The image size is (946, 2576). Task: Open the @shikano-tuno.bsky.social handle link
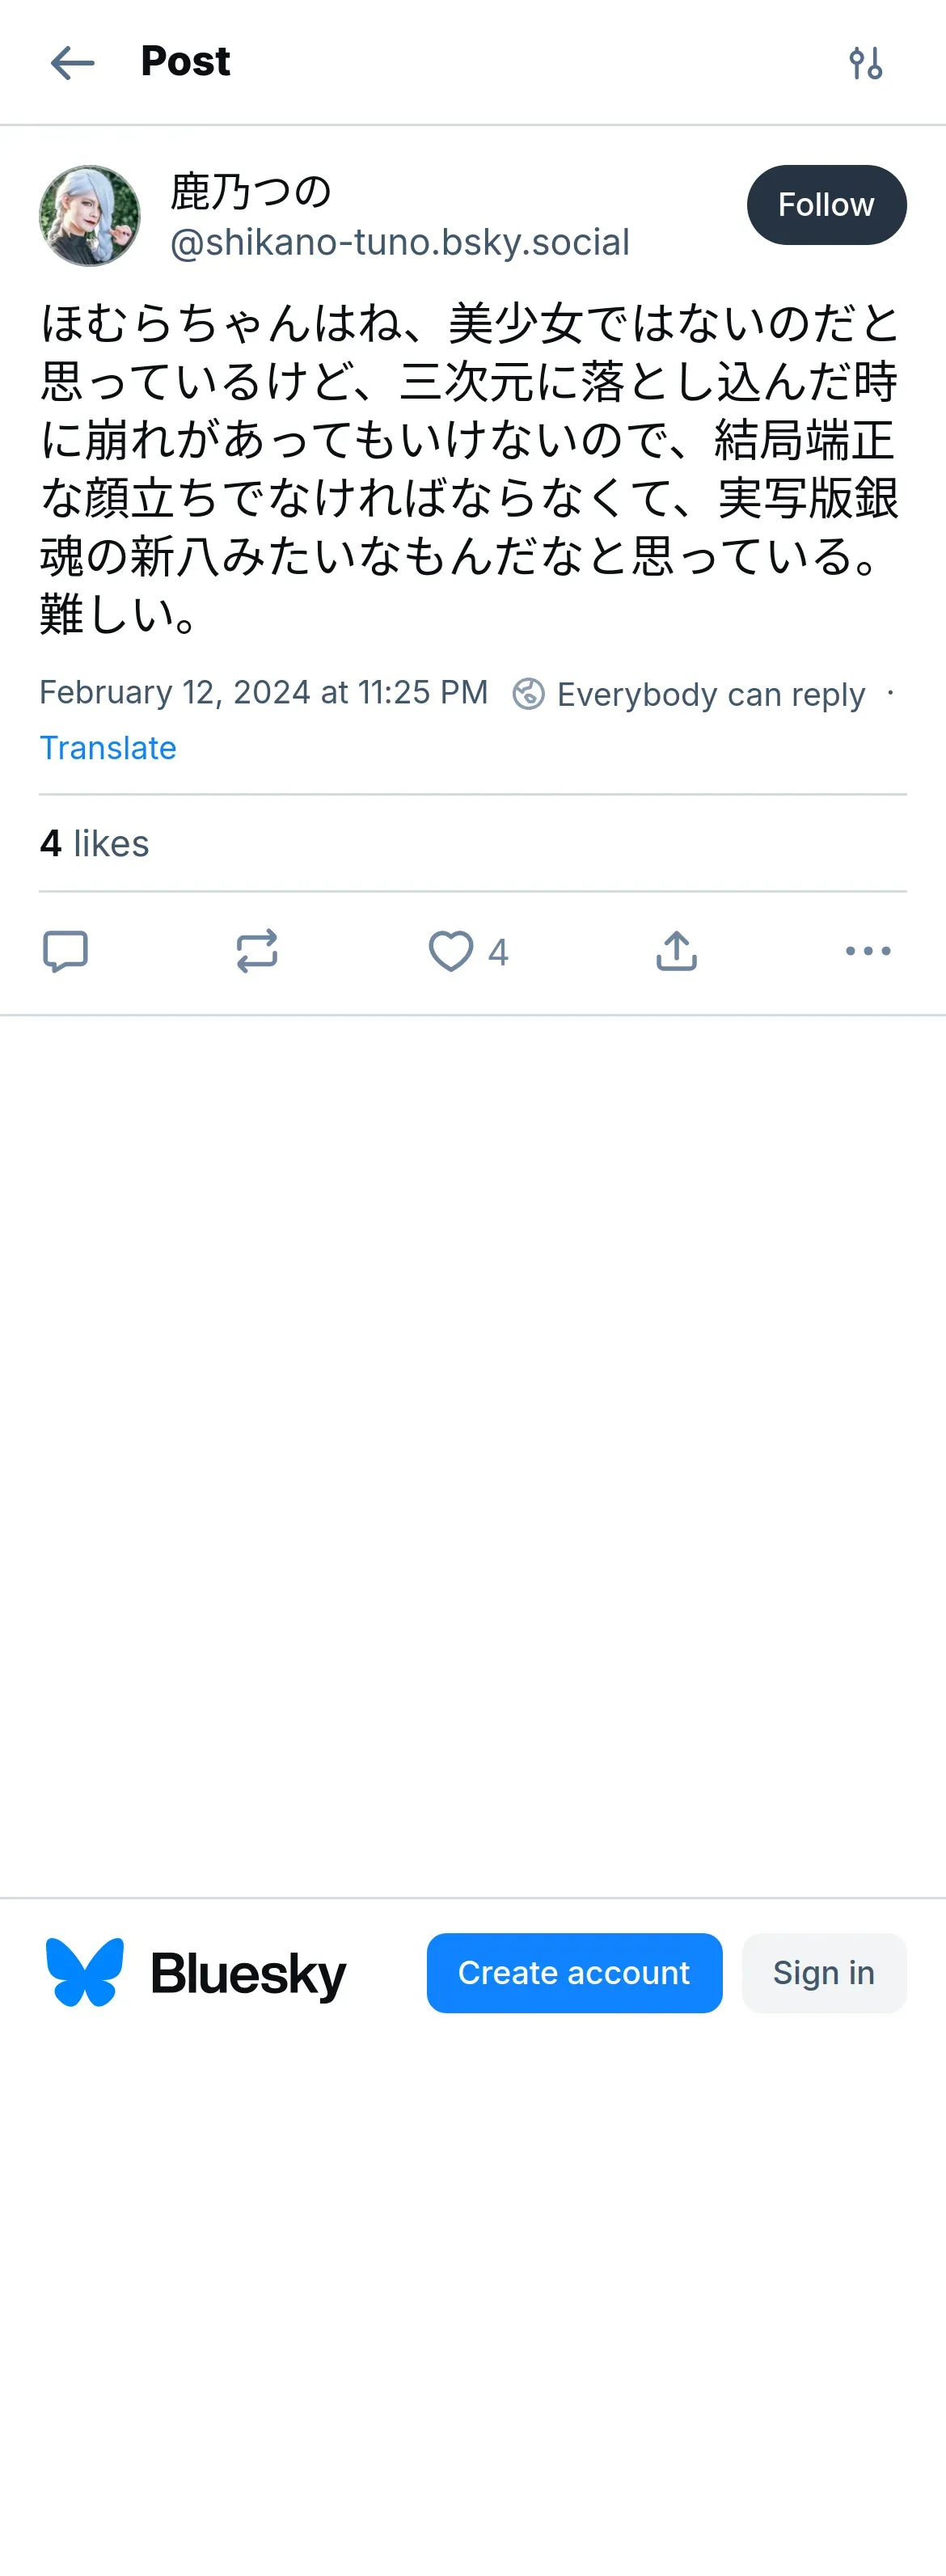400,243
